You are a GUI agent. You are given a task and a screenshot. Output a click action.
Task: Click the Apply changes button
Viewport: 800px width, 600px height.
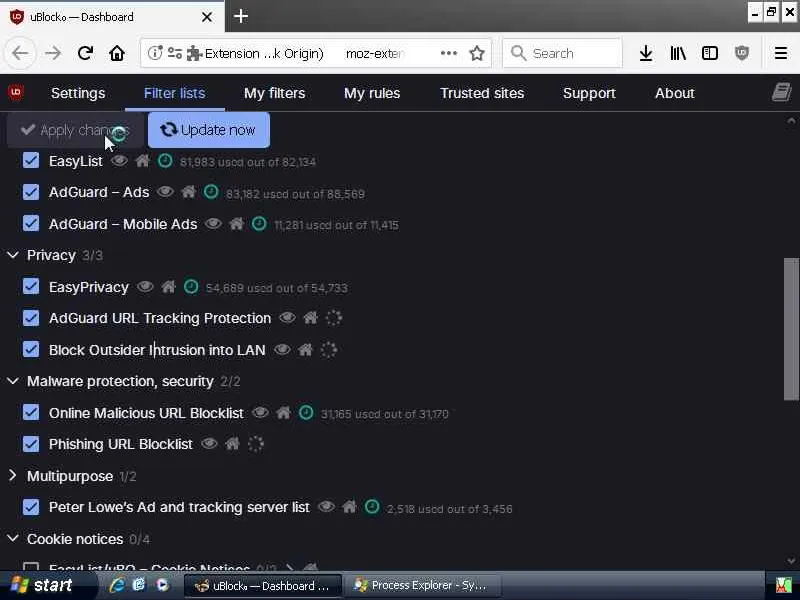point(75,130)
